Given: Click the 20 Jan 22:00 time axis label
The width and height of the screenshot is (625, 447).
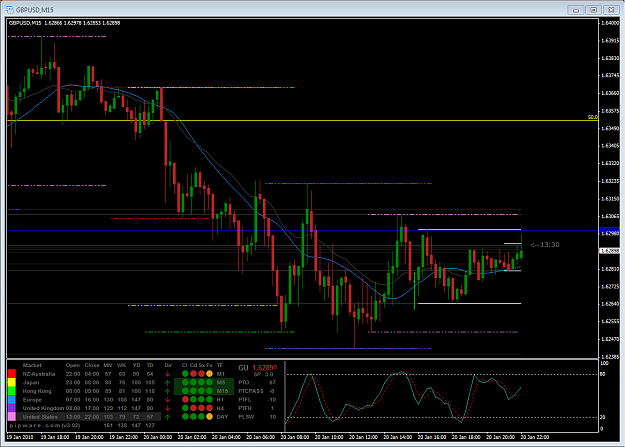Looking at the screenshot, I should tap(535, 437).
